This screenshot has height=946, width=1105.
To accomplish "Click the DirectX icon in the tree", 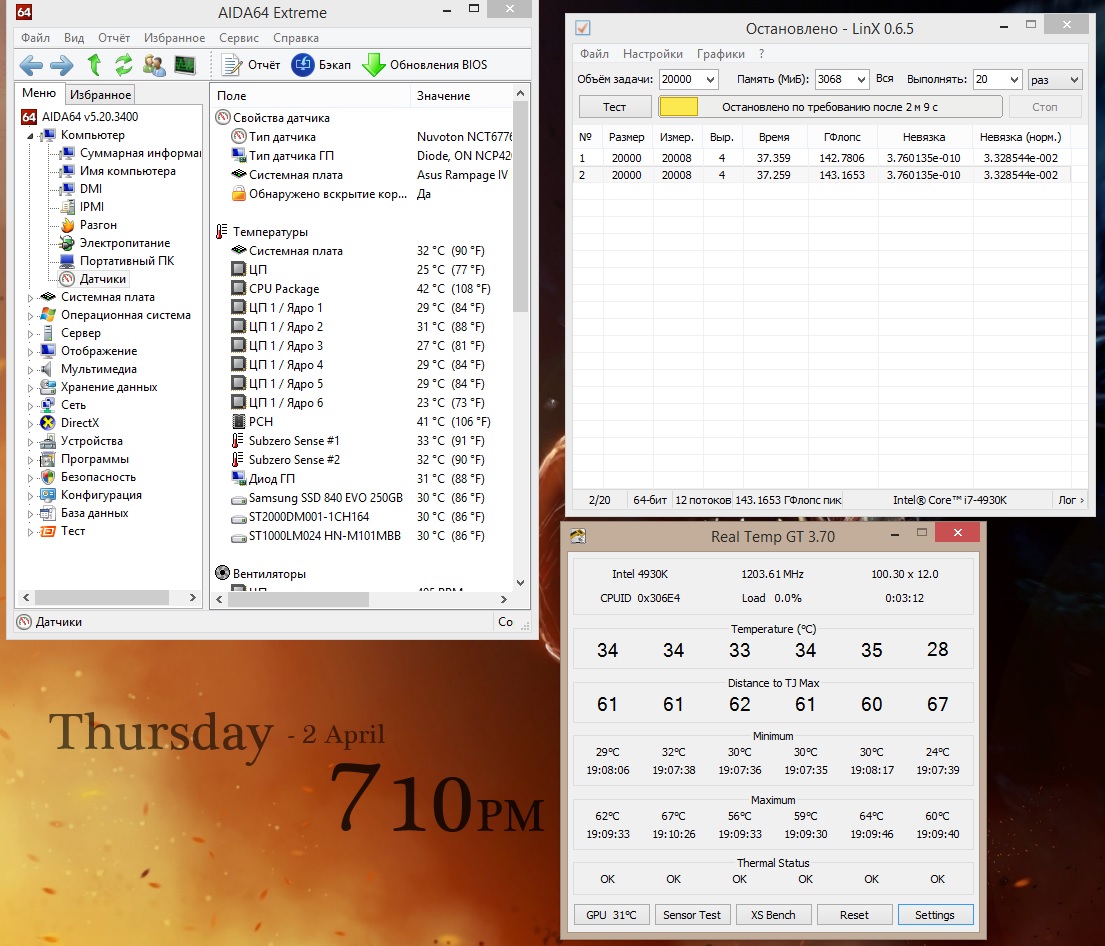I will [48, 423].
